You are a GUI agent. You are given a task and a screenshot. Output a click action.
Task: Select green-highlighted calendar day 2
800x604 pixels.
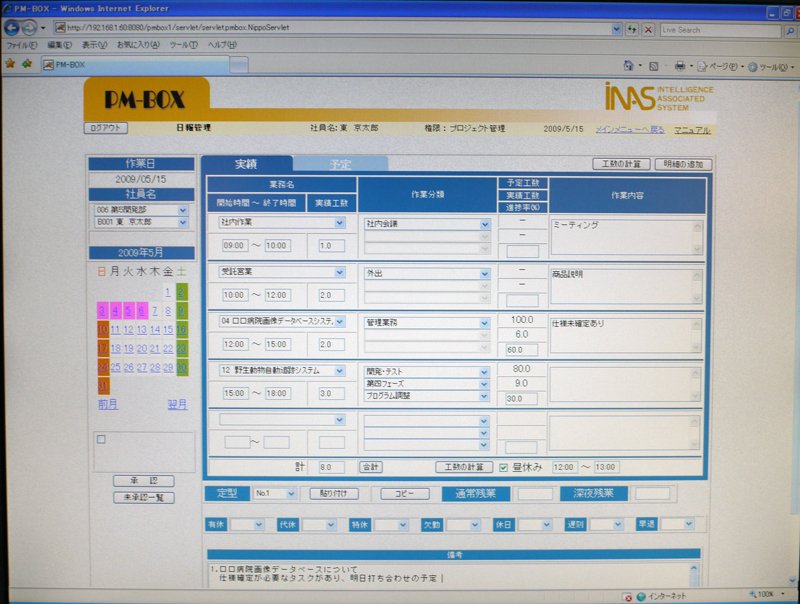182,292
